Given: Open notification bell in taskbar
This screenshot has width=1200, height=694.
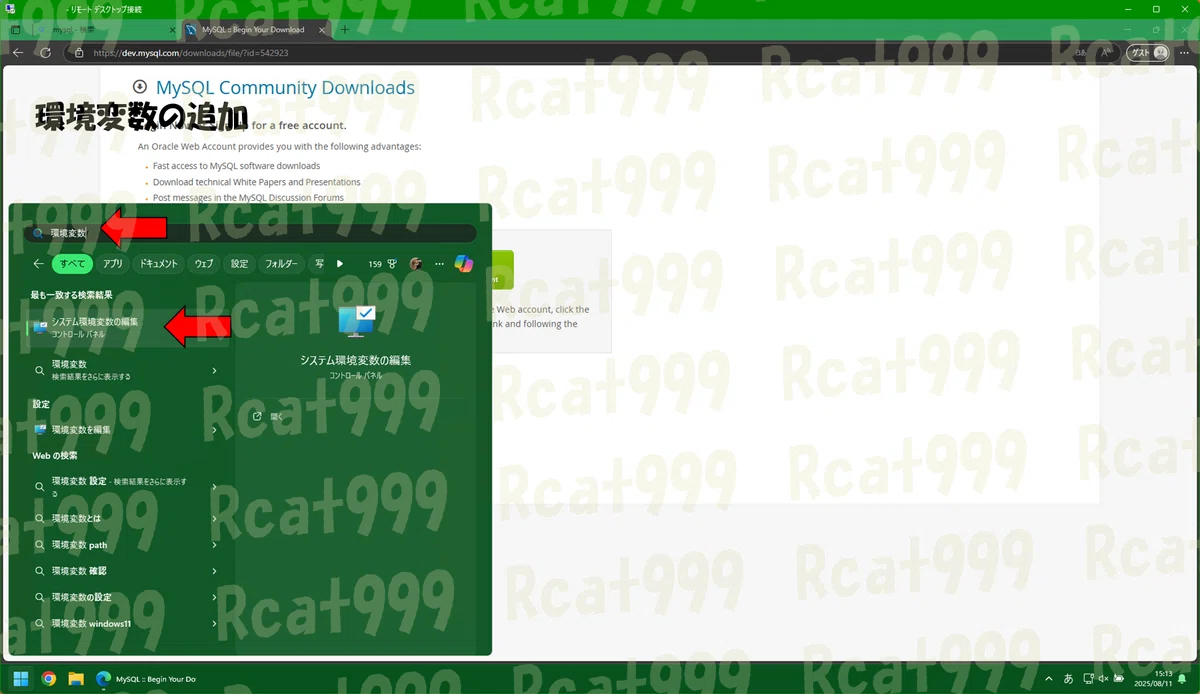Looking at the screenshot, I should click(1183, 679).
